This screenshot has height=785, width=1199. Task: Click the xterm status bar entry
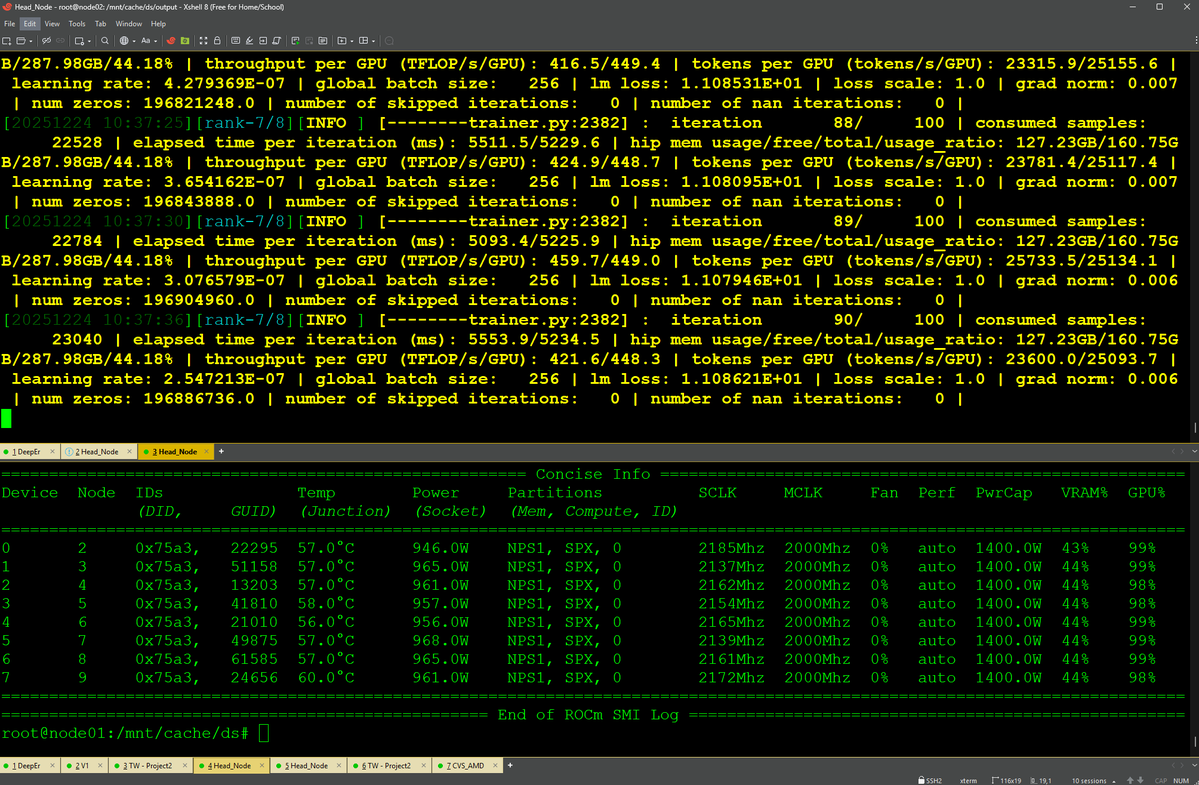(969, 780)
